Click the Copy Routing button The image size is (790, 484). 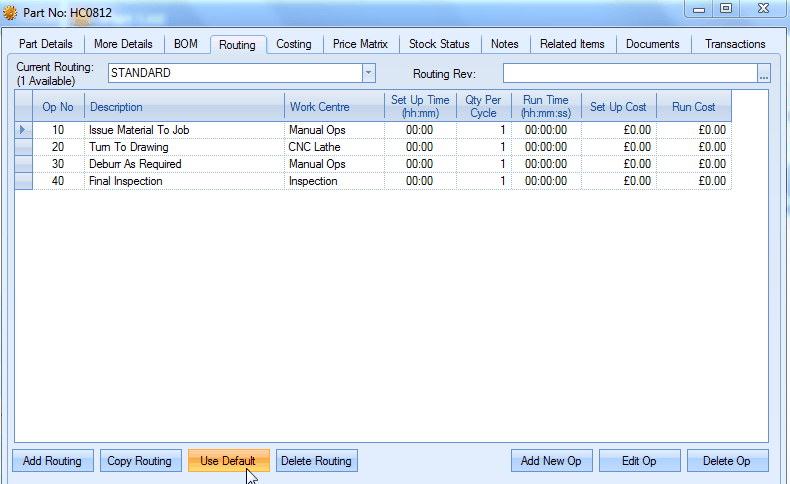[140, 461]
